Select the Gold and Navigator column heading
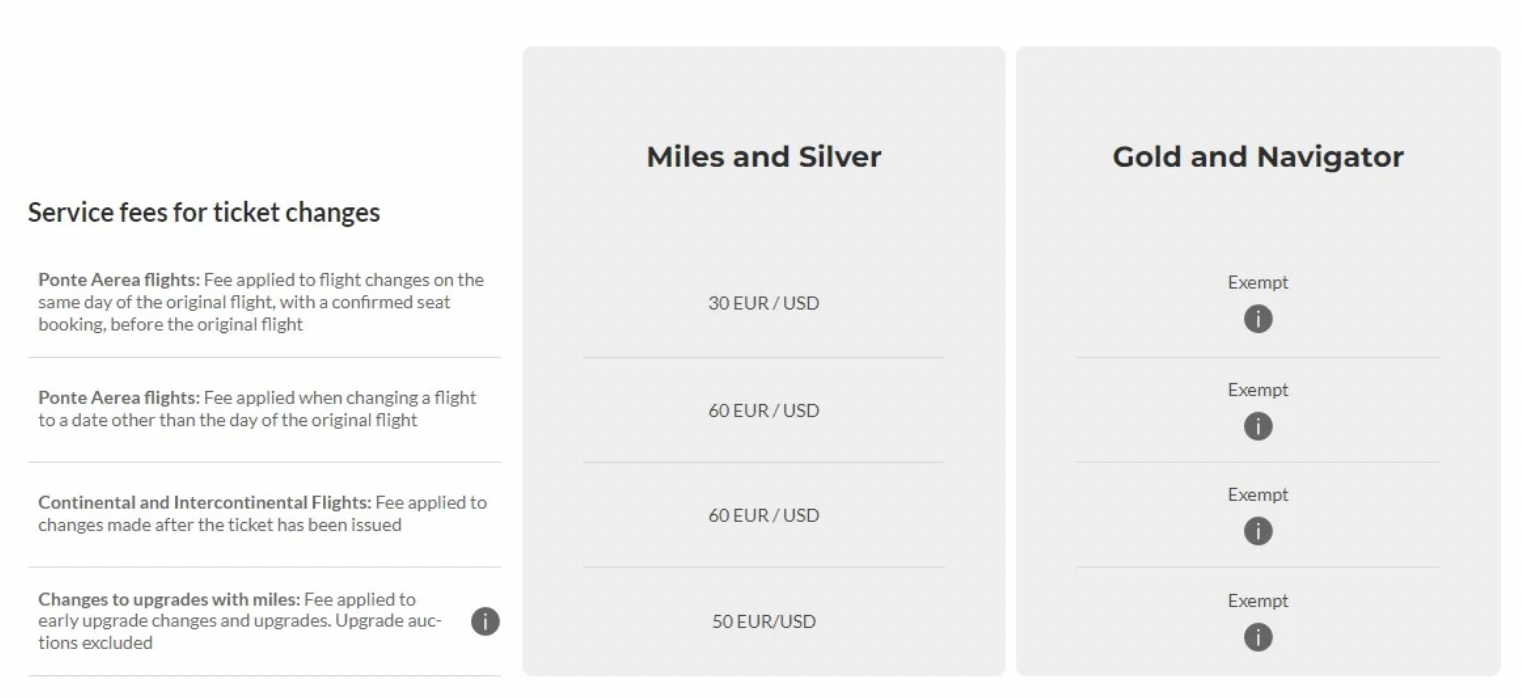 point(1258,157)
